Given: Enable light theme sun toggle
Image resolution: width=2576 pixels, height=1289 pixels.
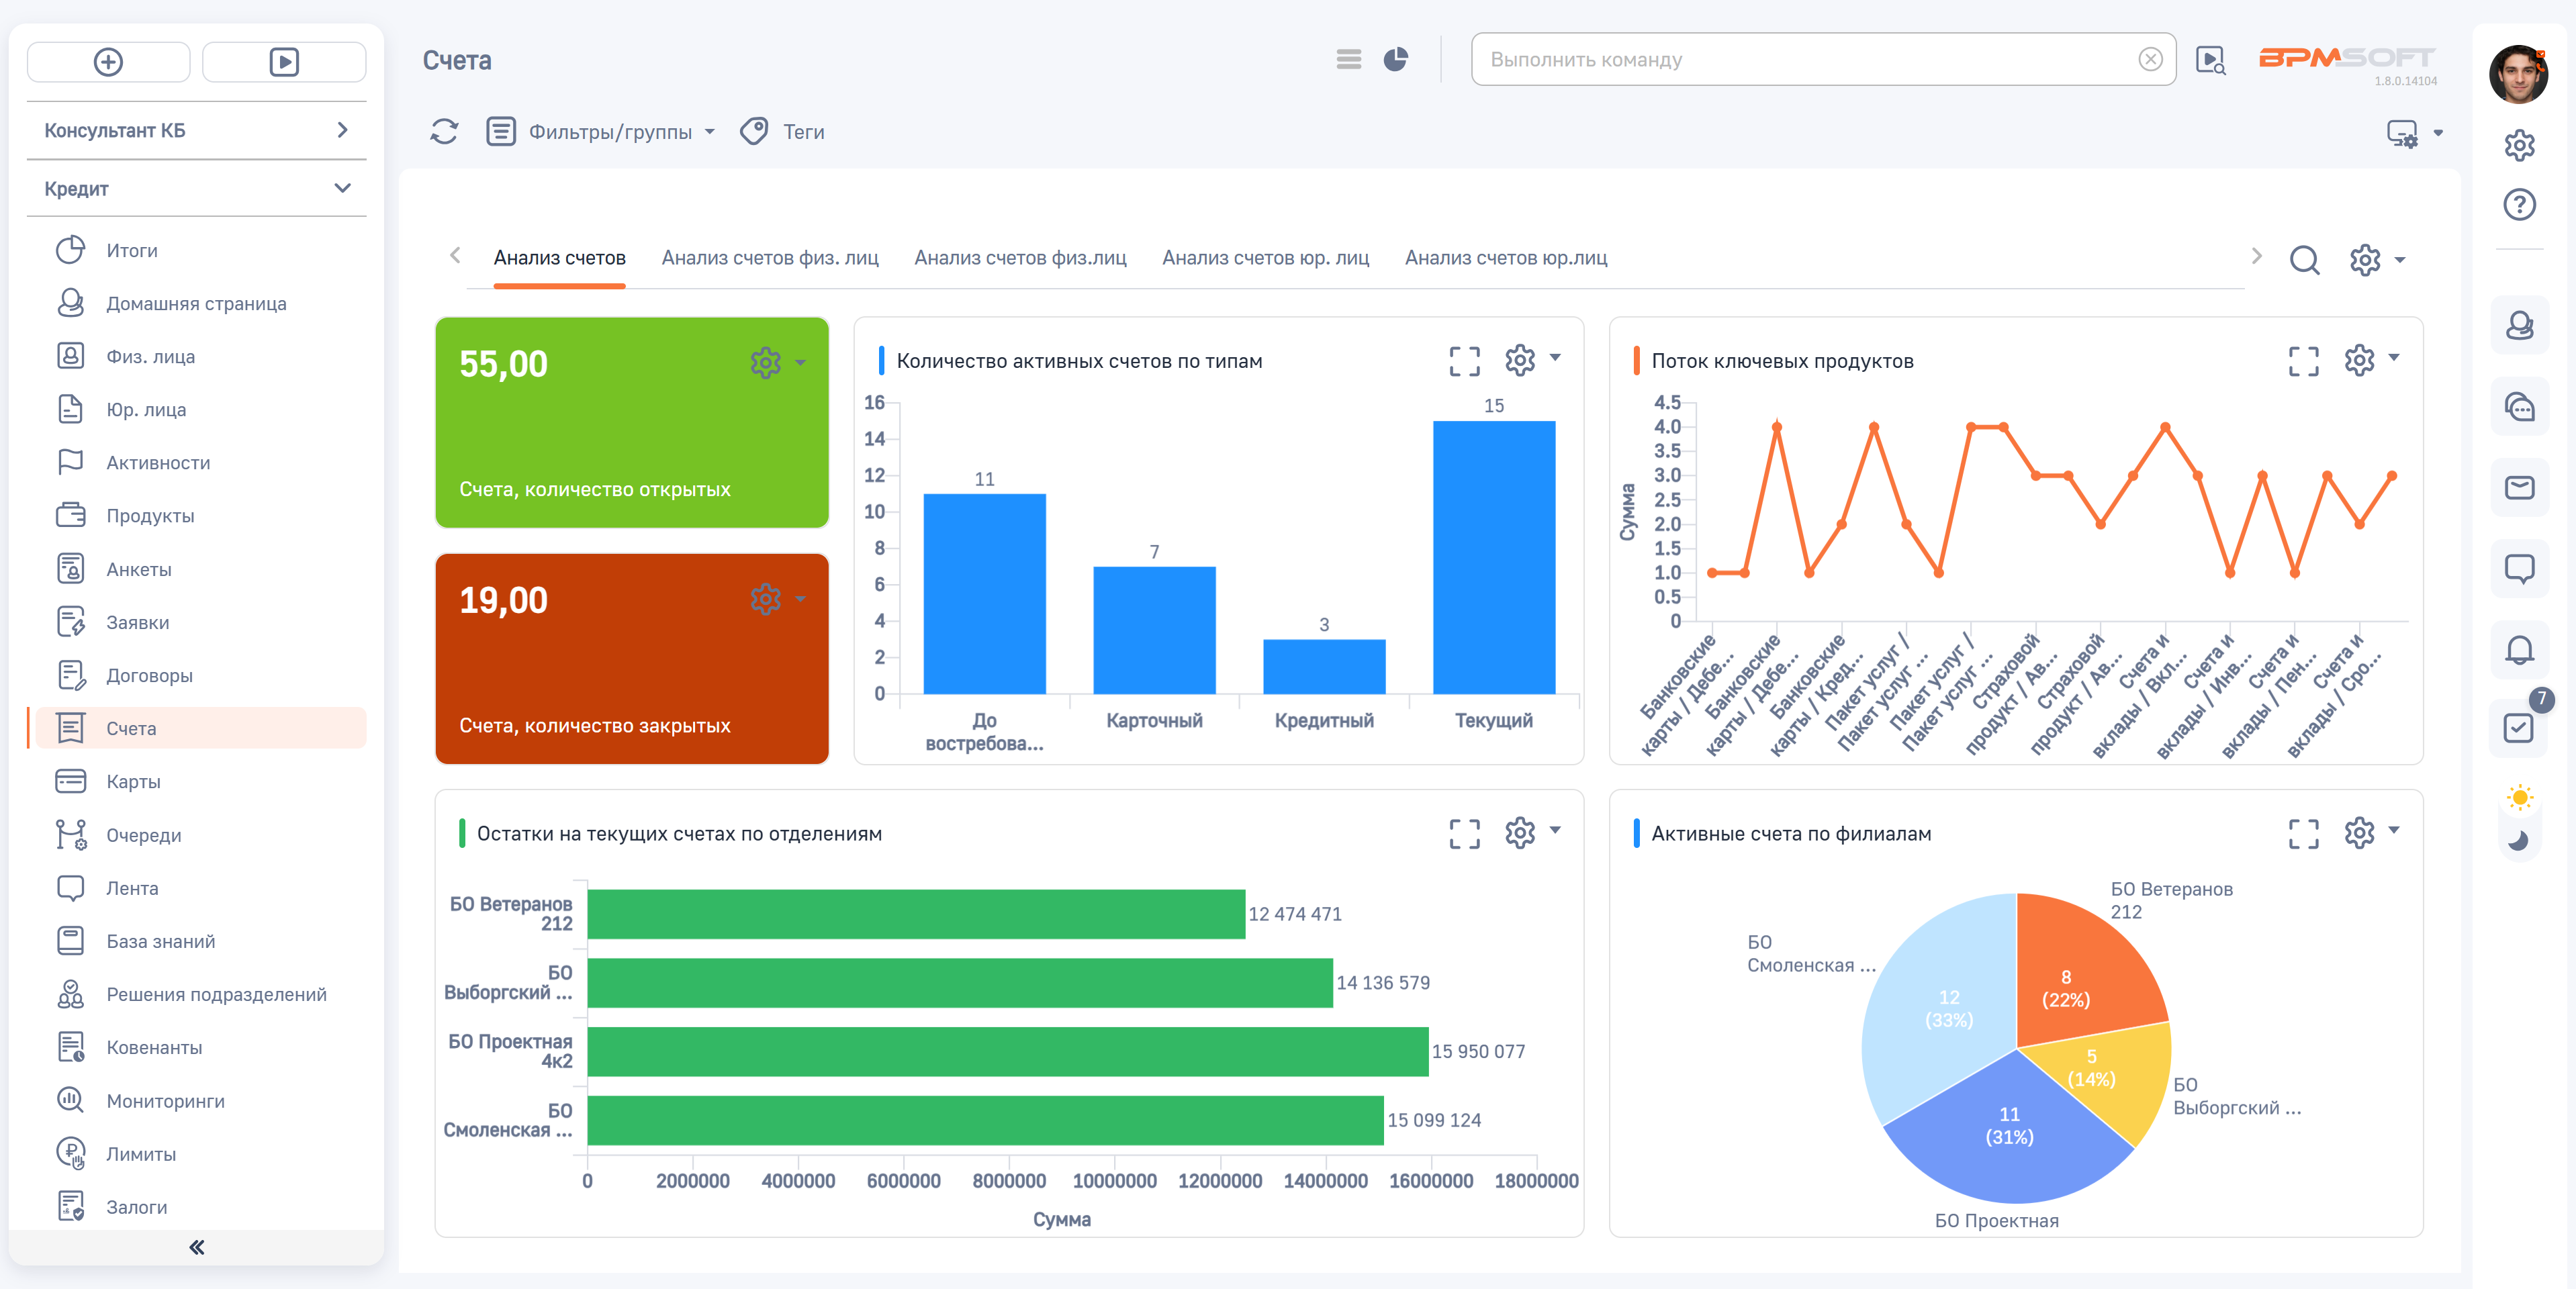Looking at the screenshot, I should point(2519,797).
